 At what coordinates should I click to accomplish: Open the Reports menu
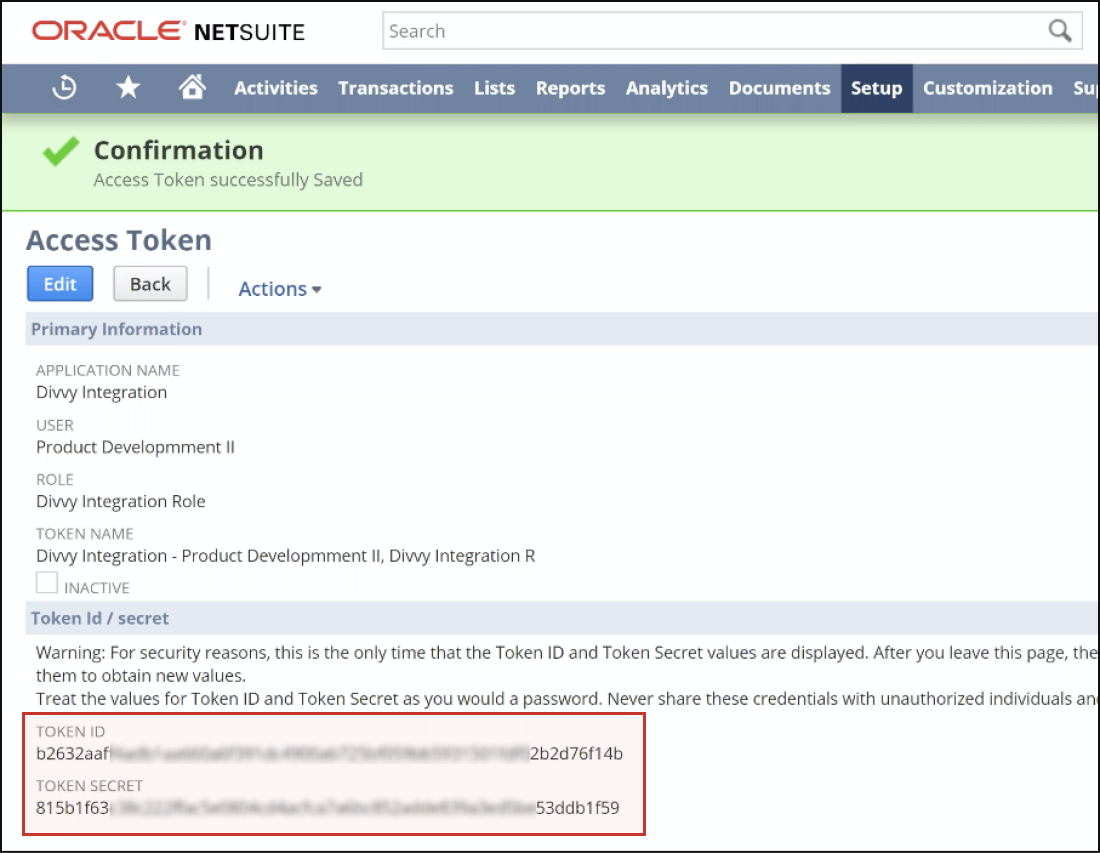[570, 88]
